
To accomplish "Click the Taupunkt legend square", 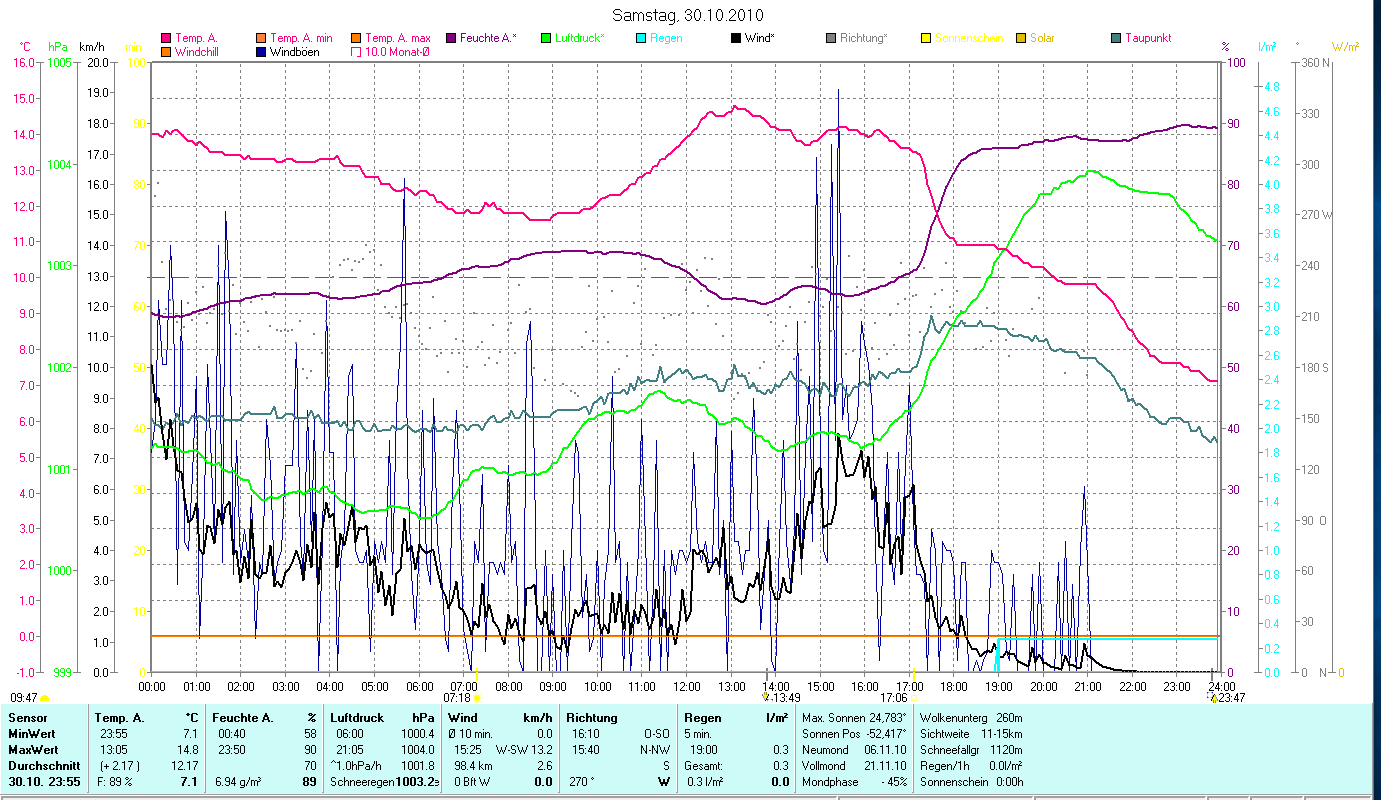I will 1116,38.
